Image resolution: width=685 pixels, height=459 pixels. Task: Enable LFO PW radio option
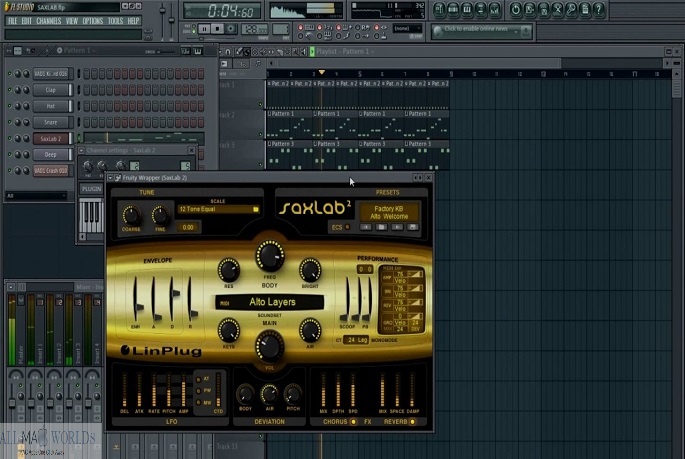pyautogui.click(x=198, y=390)
